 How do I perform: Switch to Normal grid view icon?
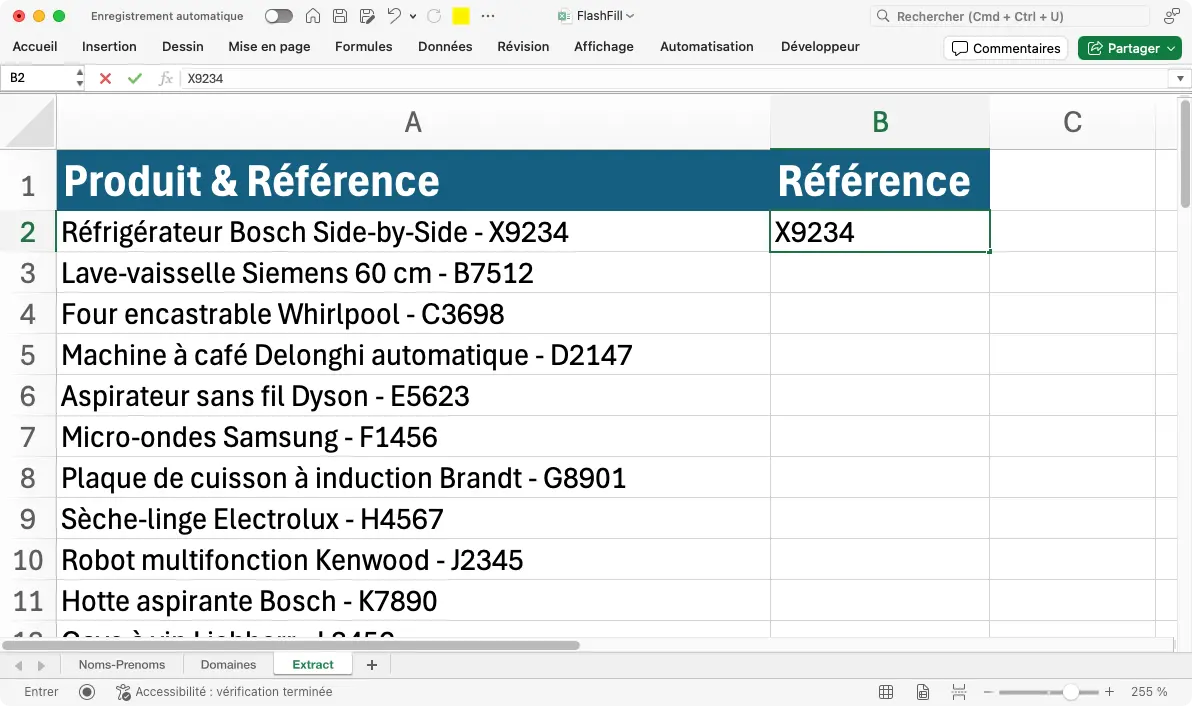(886, 692)
